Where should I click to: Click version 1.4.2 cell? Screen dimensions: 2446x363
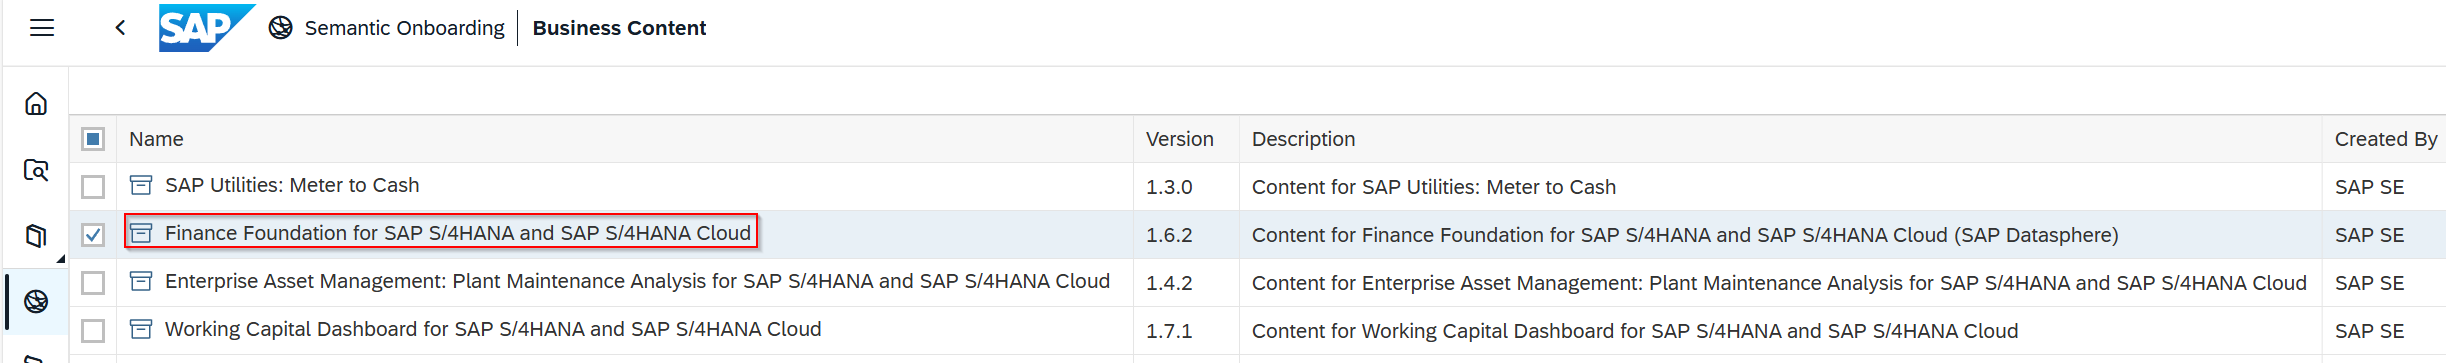(1169, 283)
